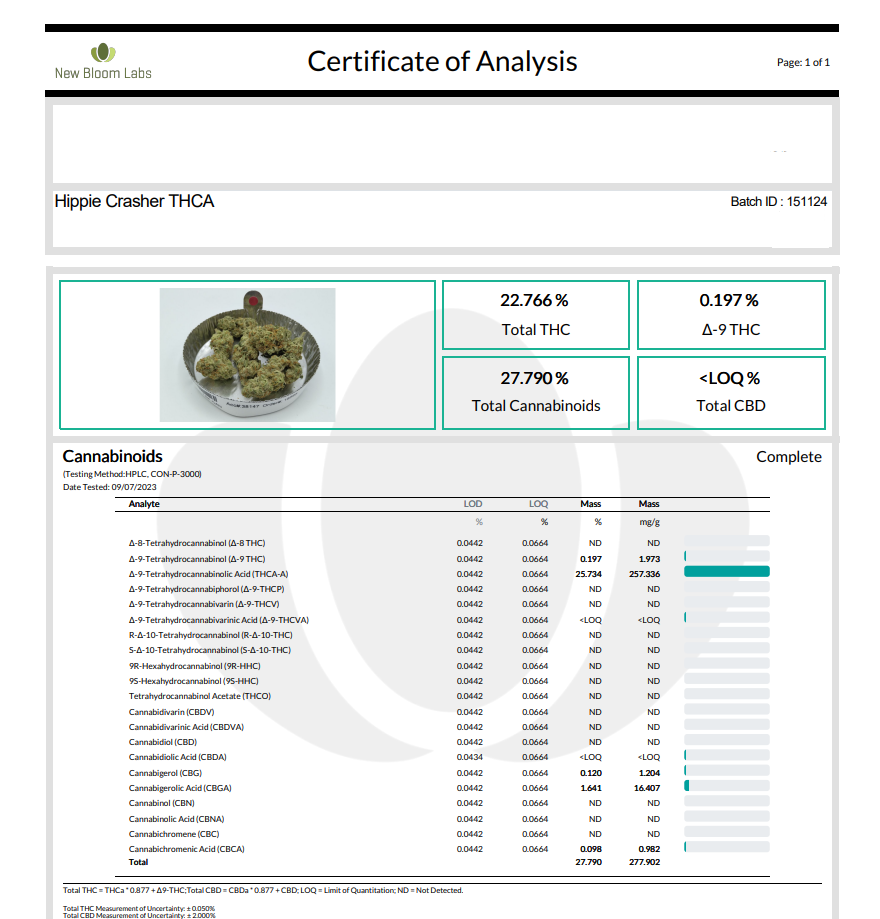Viewport: 880px width, 919px height.
Task: Select the Hippie Crasher THCA product name
Action: (x=134, y=201)
